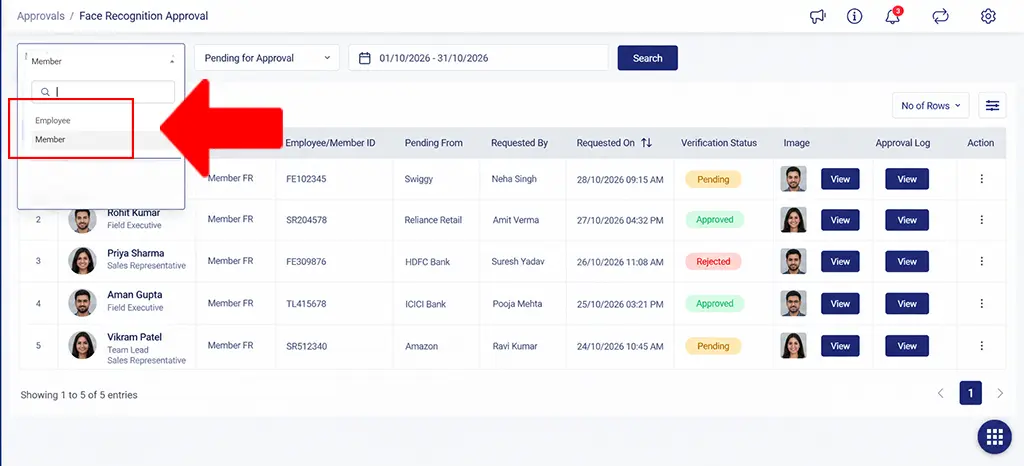View approval log for Reliance Retail row
Screen dimensions: 1024x466
[906, 220]
